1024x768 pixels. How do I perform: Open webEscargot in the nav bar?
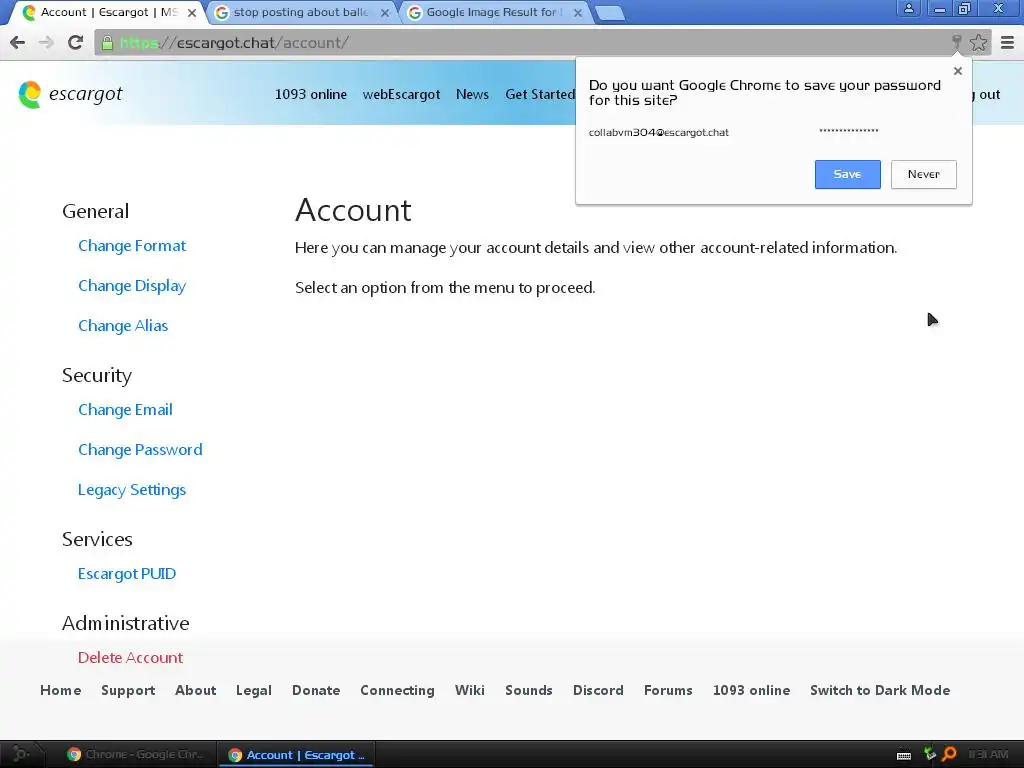tap(402, 94)
